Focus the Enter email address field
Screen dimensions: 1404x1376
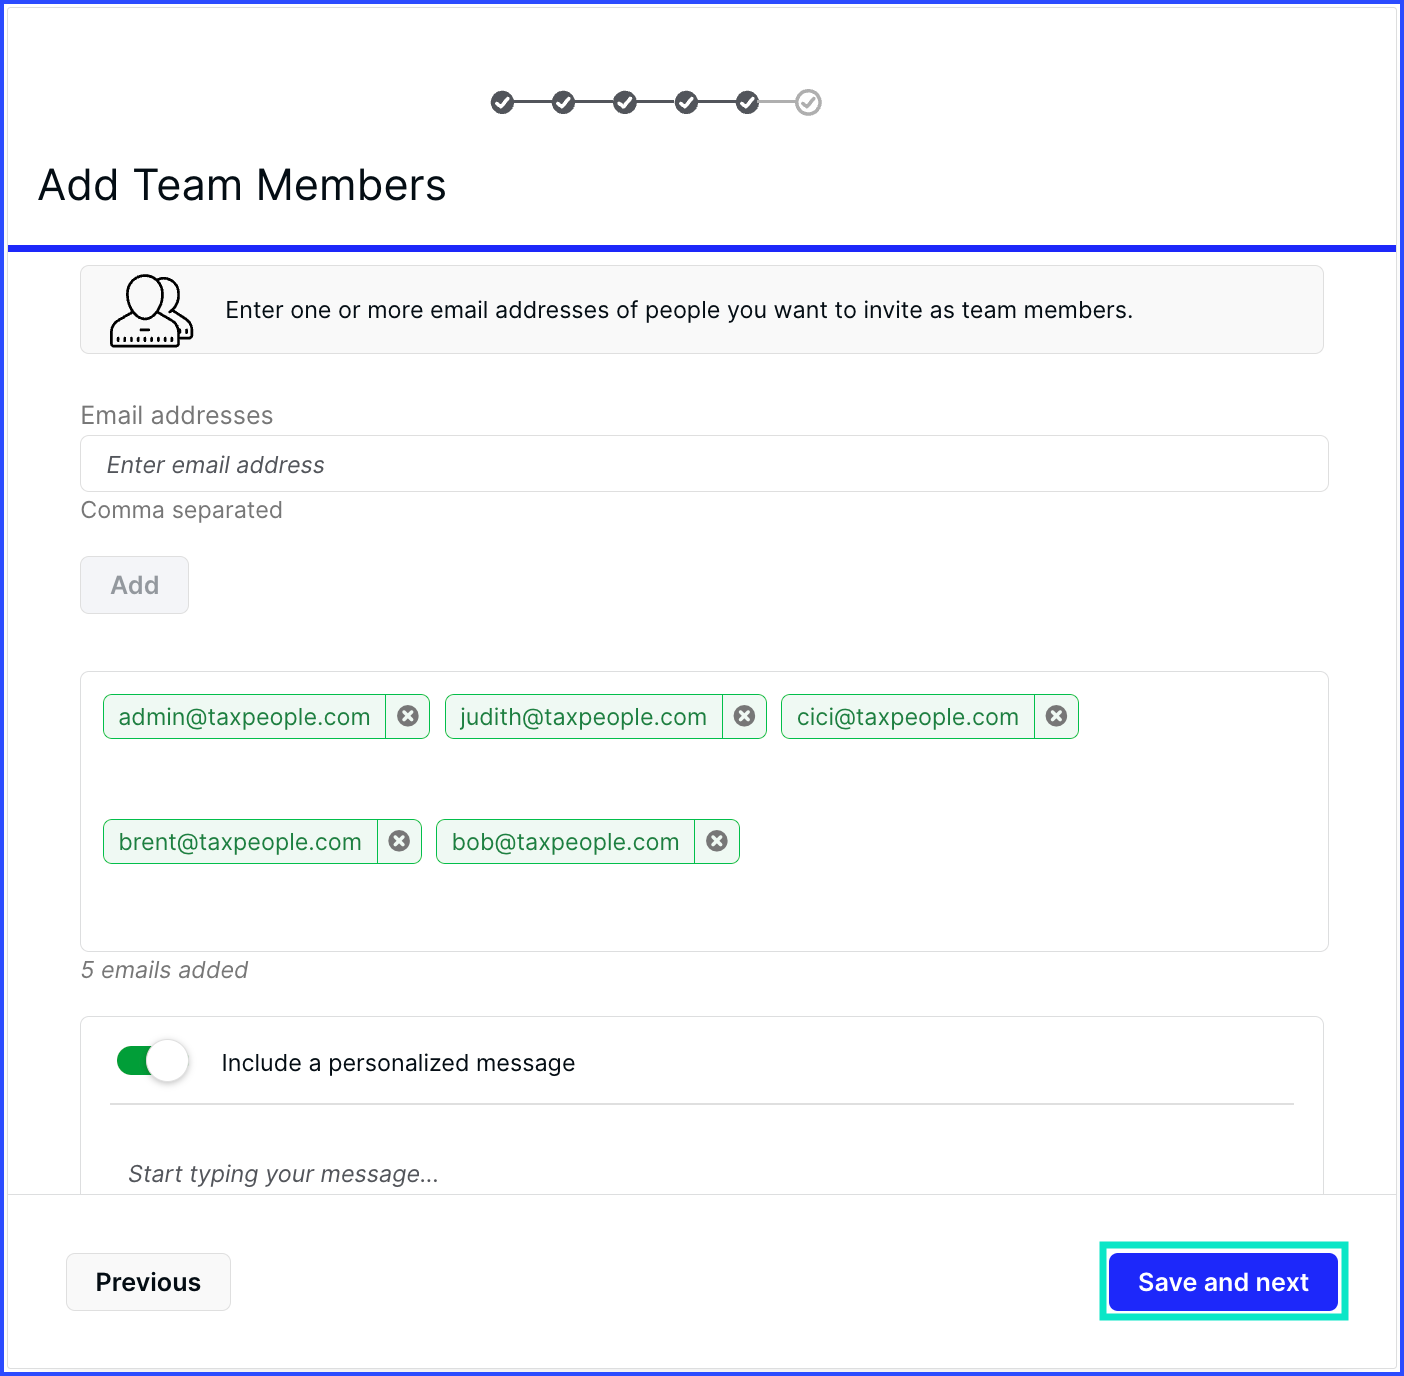pos(704,464)
